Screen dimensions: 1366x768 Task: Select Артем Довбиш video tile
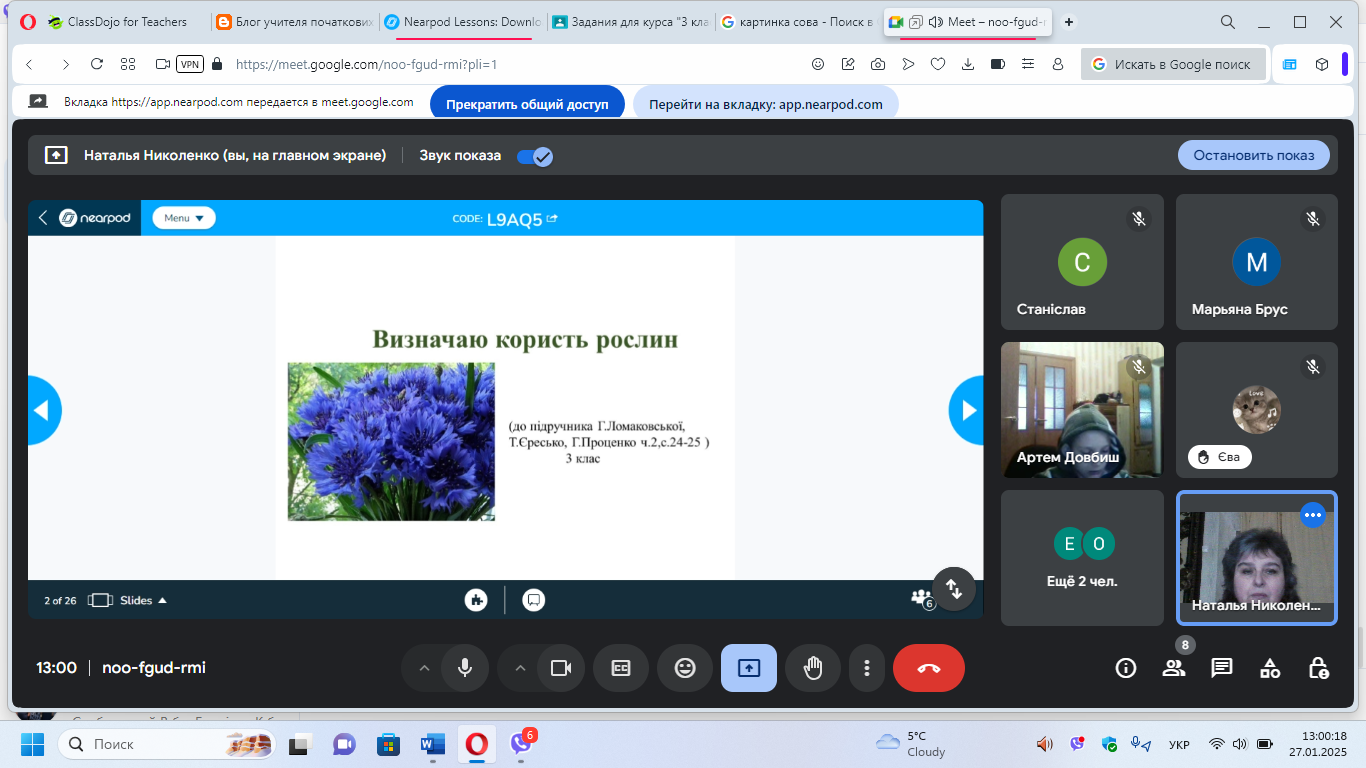pyautogui.click(x=1082, y=410)
